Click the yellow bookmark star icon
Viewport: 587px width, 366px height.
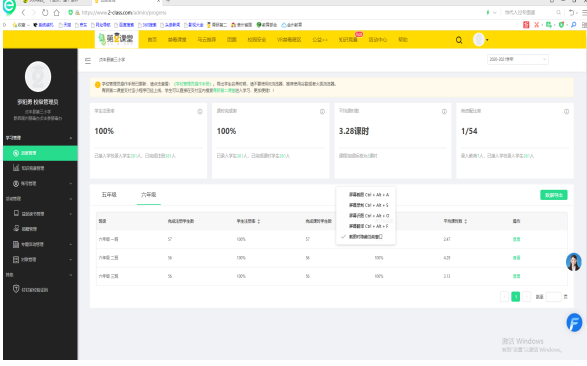[x=15, y=25]
